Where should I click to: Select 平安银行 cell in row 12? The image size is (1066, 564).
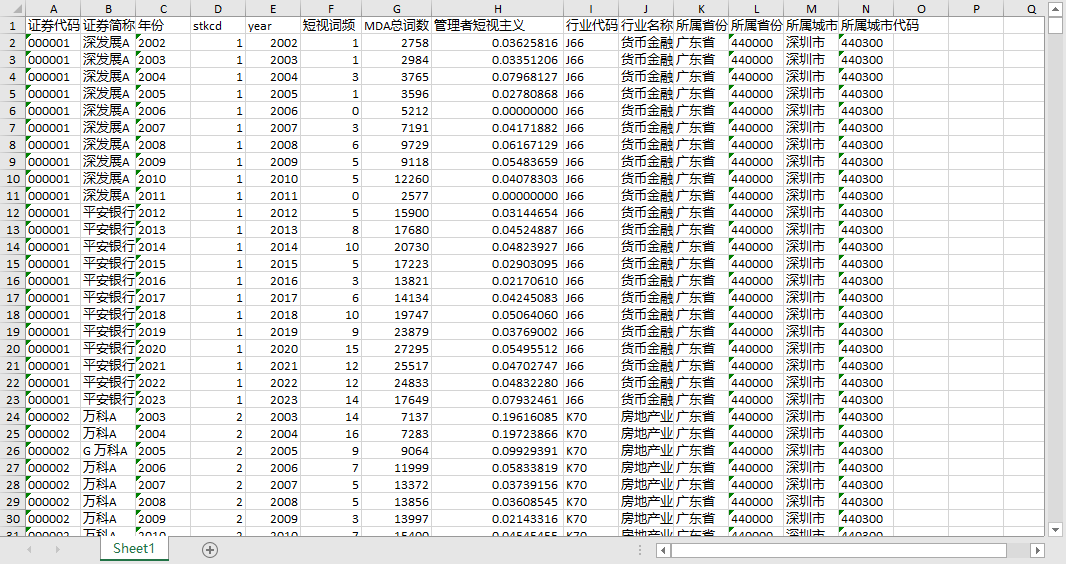point(108,213)
